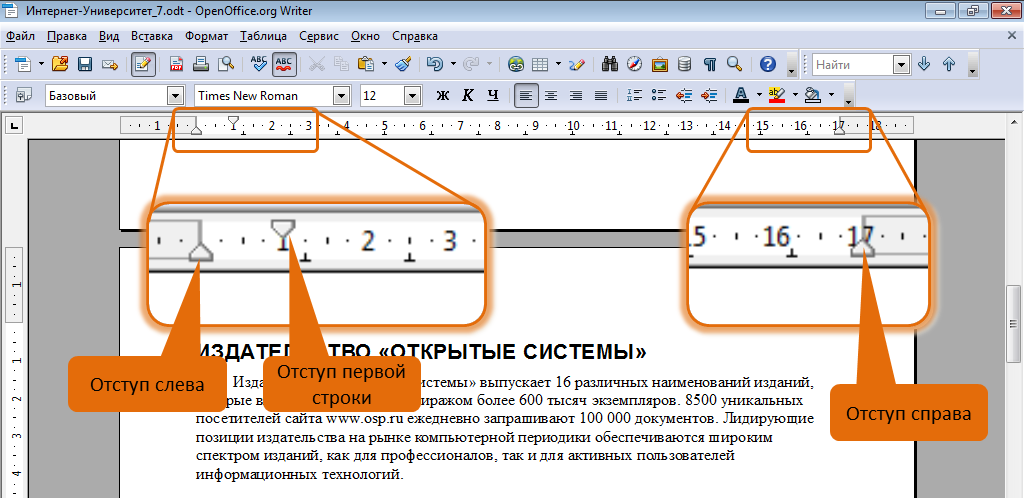Set Align Left paragraph alignment
The image size is (1024, 498).
[526, 96]
